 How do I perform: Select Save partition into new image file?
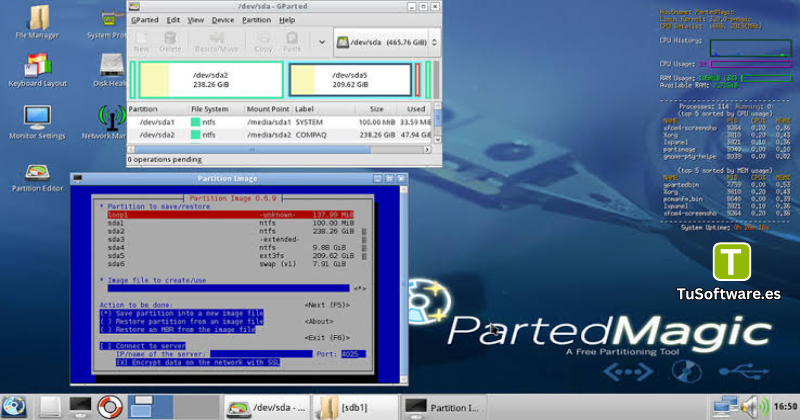[x=182, y=313]
